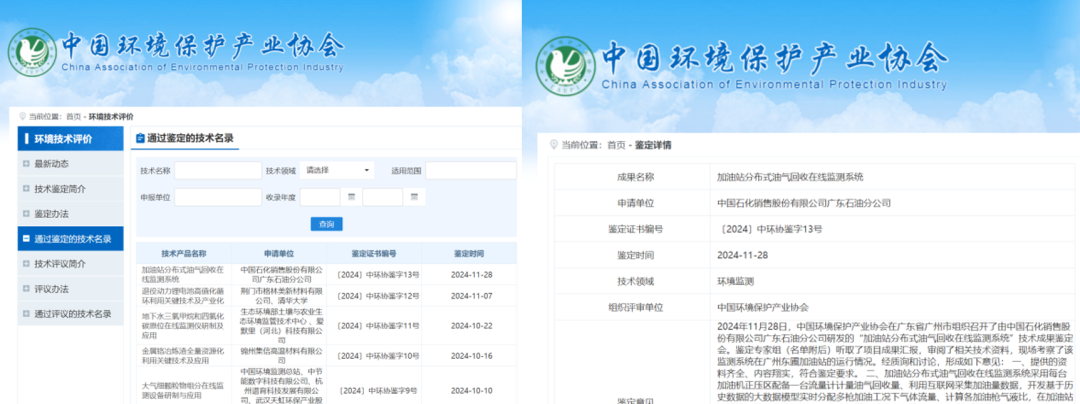This screenshot has width=1080, height=404.
Task: Click the 鉴定时间 column header
Action: point(469,253)
